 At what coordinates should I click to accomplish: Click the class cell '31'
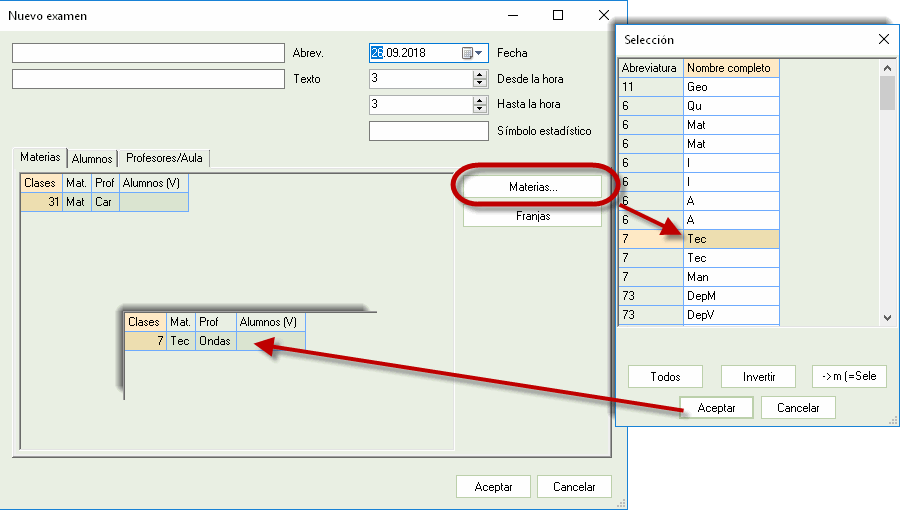41,202
